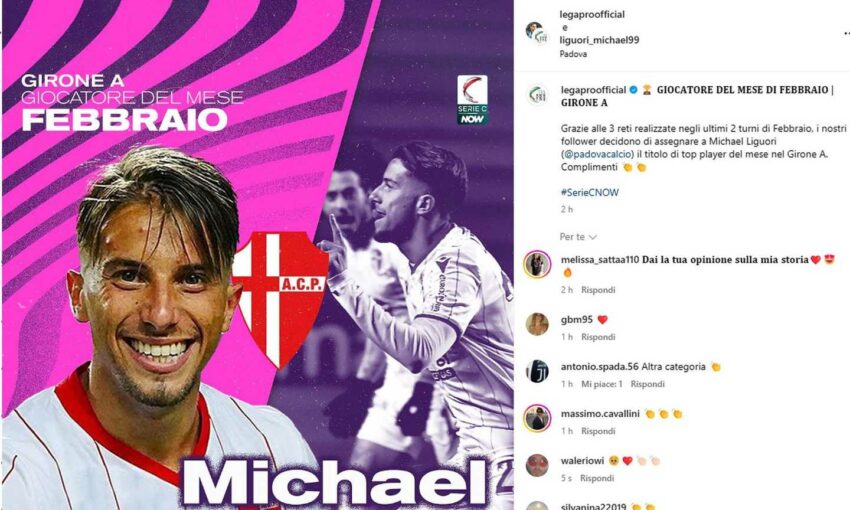Open massimo.cavallini's story-ringed avatar
The image size is (850, 510).
click(537, 418)
